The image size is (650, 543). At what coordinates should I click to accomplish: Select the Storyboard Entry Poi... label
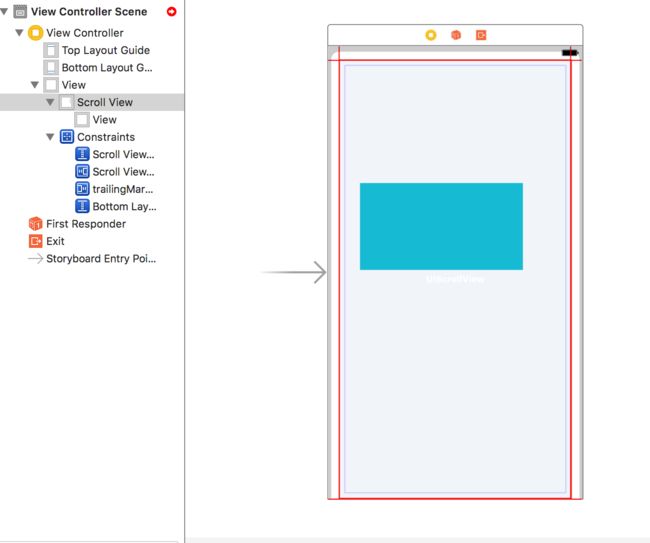click(102, 259)
